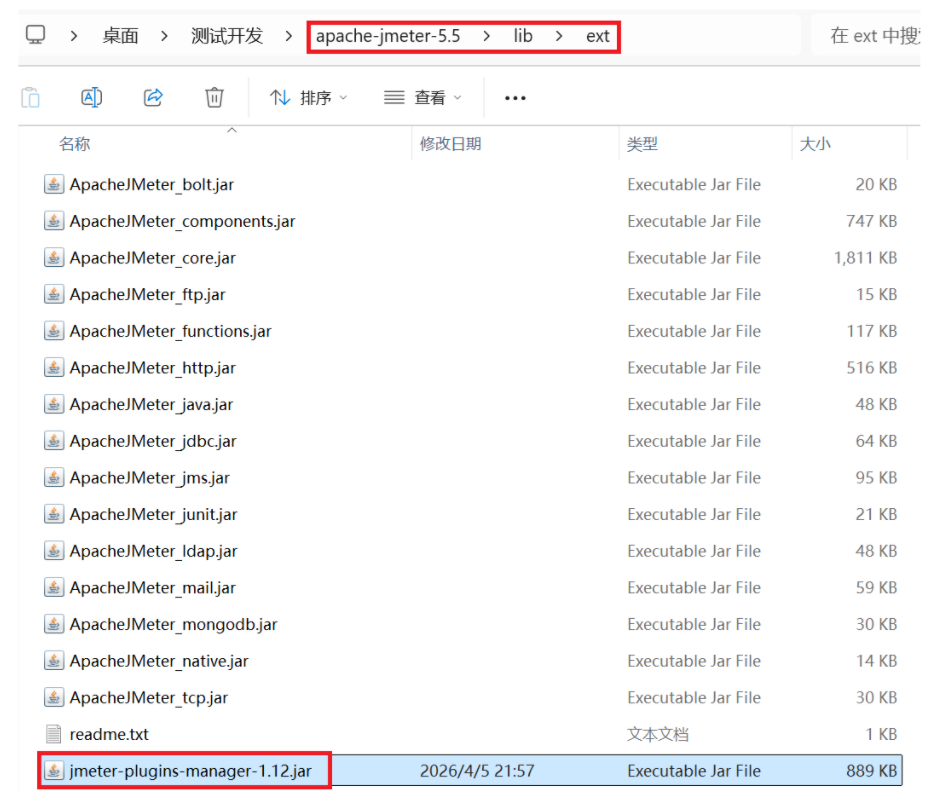Open the 查看 view dropdown

pos(422,97)
